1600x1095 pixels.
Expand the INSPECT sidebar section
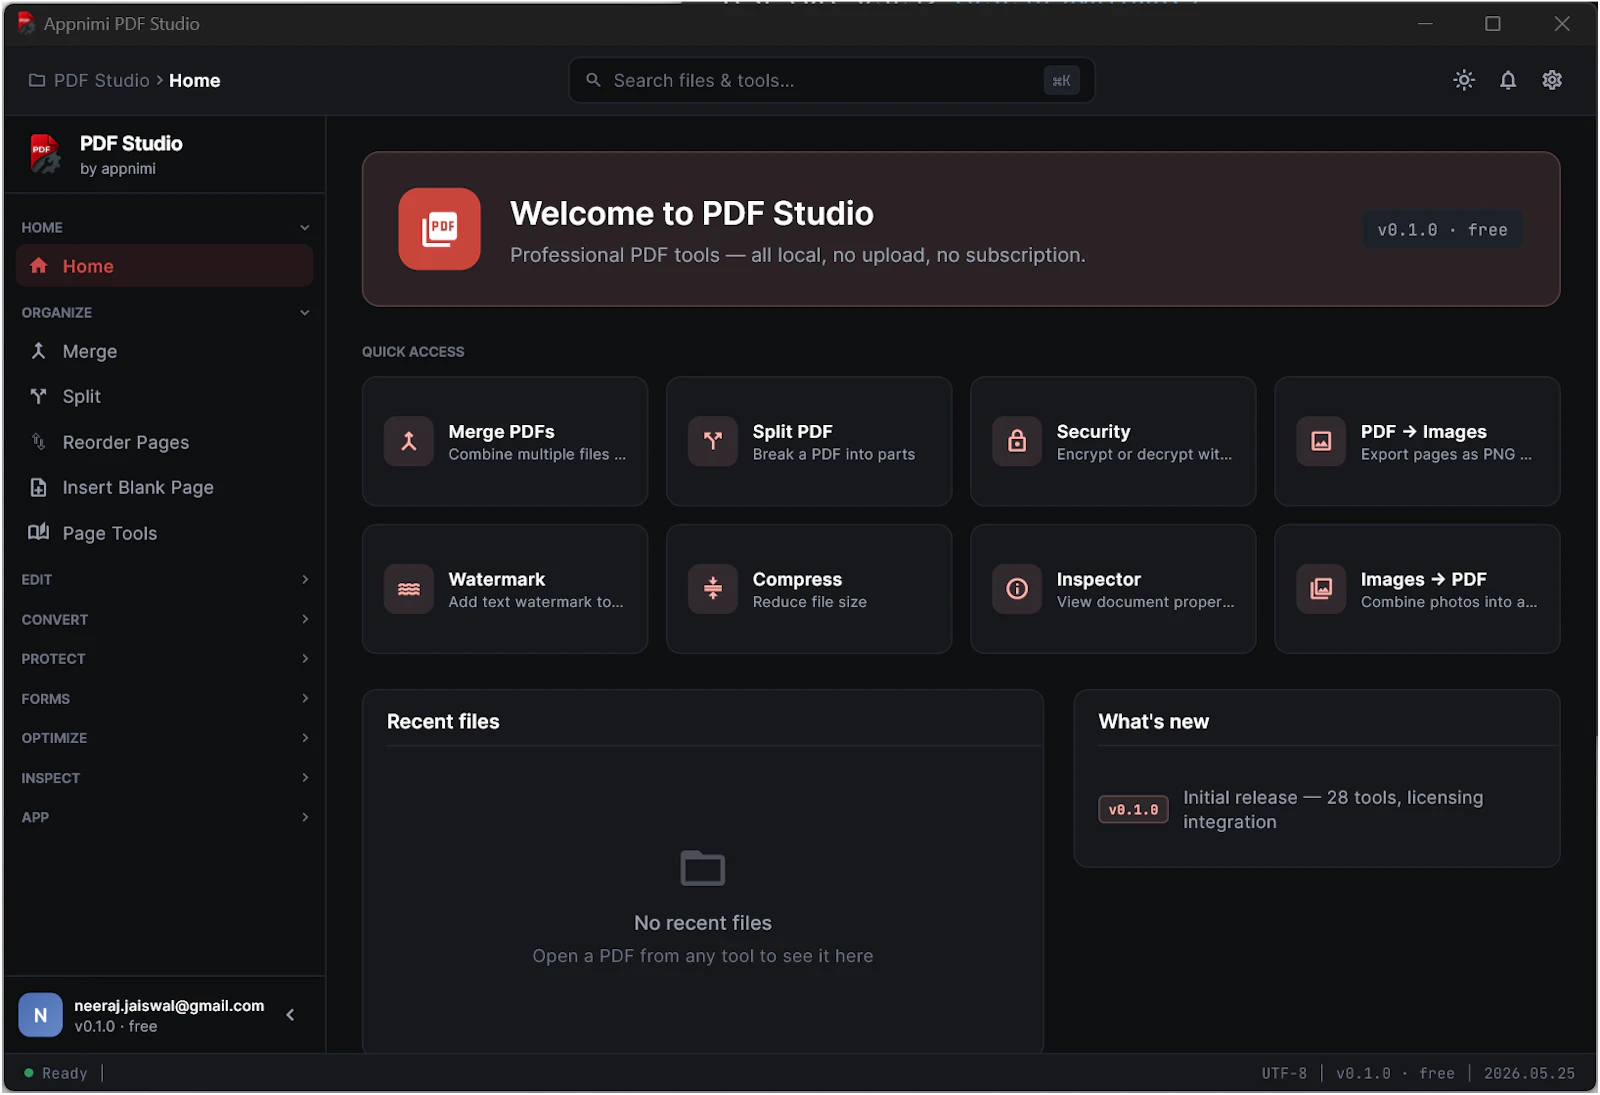(305, 777)
